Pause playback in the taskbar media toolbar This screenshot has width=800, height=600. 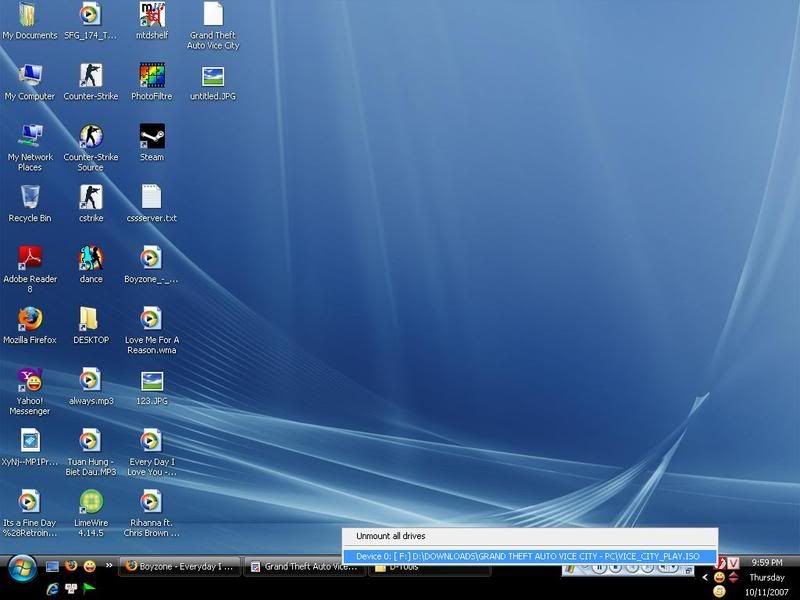(x=599, y=568)
